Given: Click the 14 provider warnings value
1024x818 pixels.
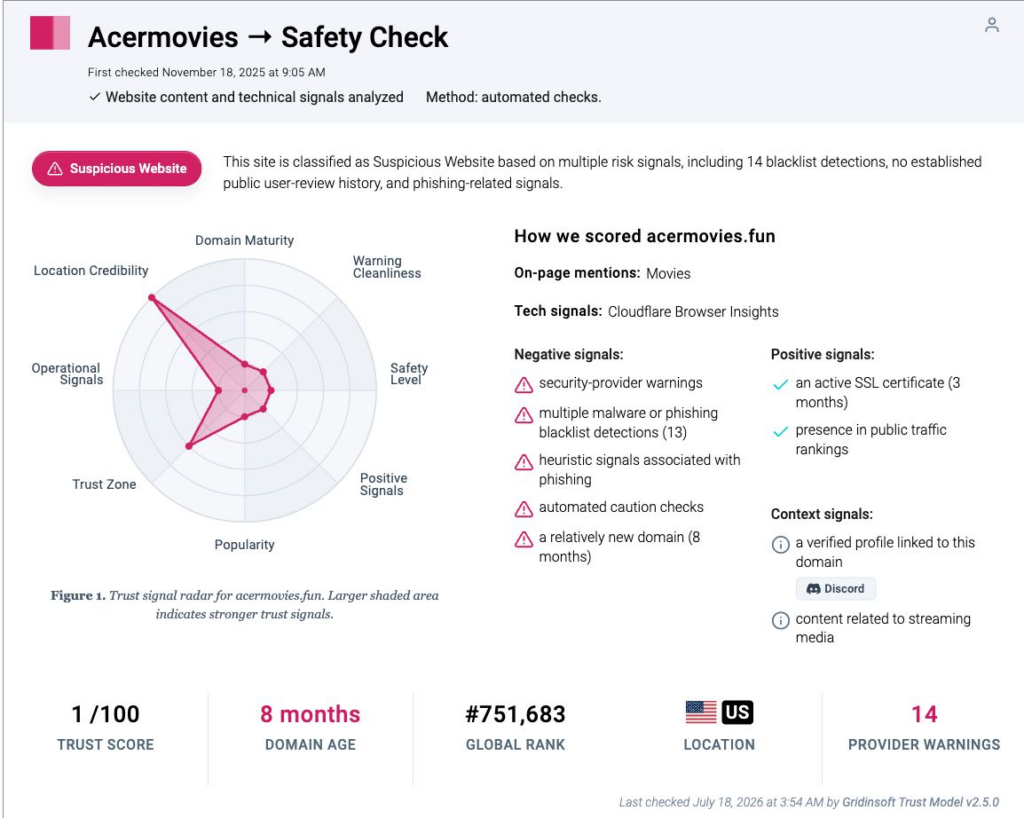Looking at the screenshot, I should (924, 714).
